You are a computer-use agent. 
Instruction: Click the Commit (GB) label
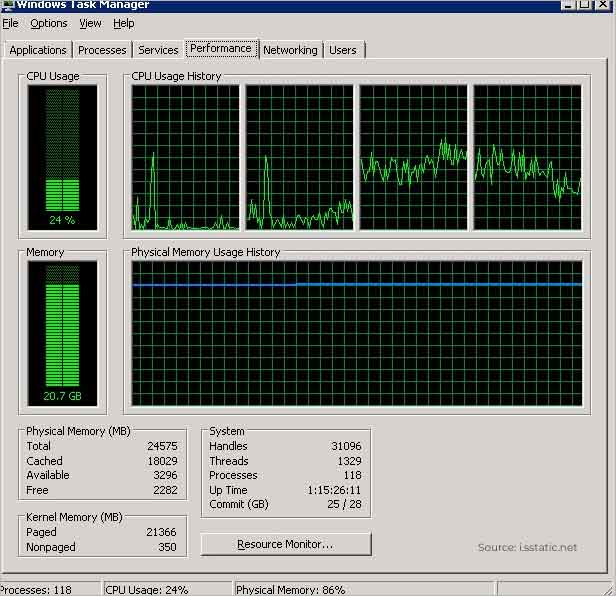pyautogui.click(x=239, y=504)
